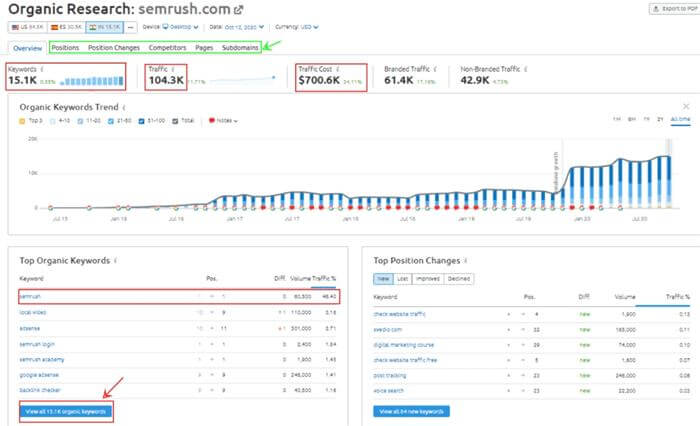
Task: Go to the Subdomains tab
Action: tap(240, 48)
